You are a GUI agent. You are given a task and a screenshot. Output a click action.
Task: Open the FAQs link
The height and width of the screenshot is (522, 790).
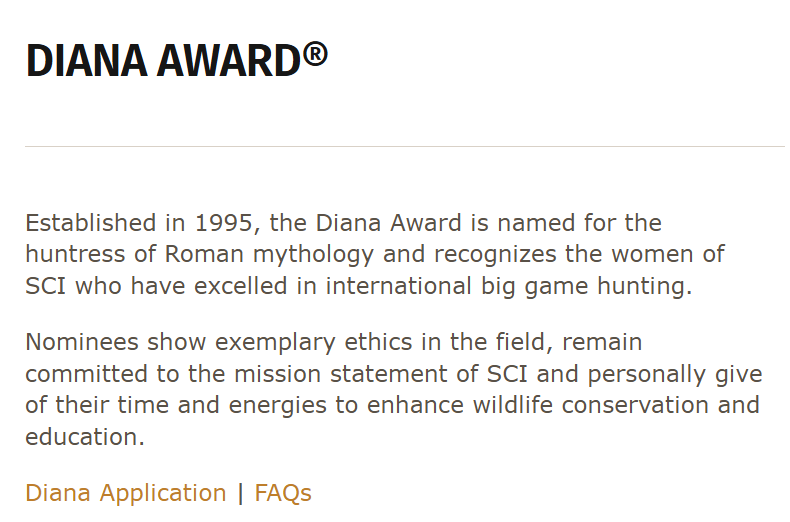(283, 493)
